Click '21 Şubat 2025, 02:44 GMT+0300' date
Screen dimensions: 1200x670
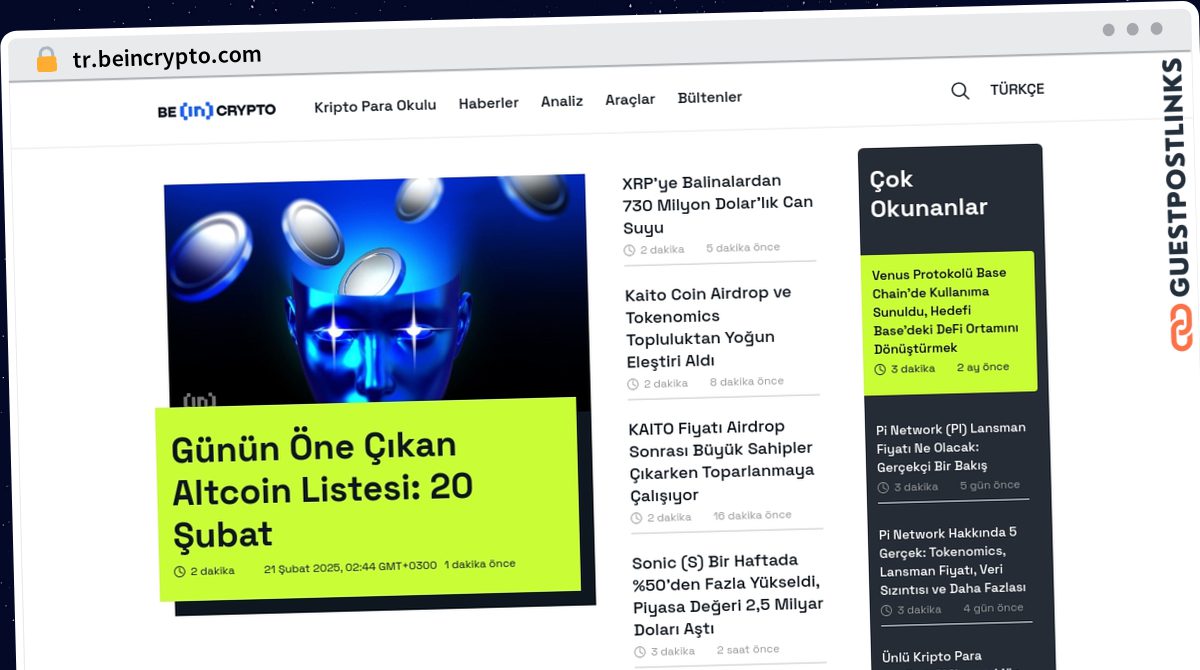(x=350, y=567)
